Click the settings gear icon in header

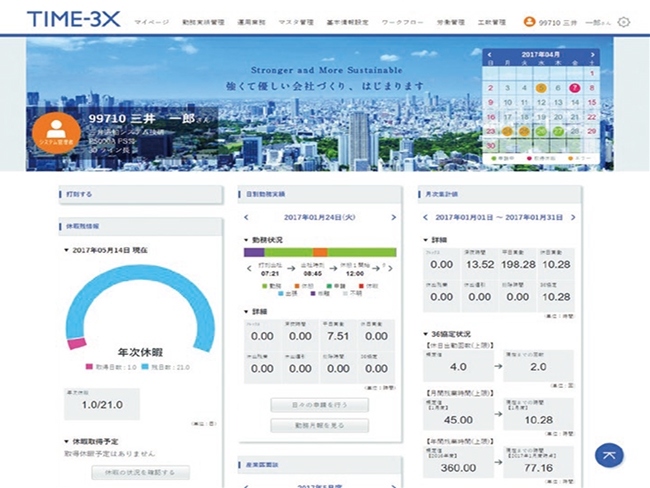[x=624, y=21]
